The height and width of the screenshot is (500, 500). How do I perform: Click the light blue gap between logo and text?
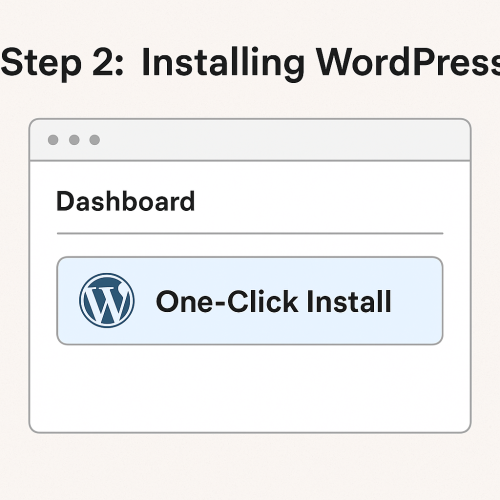coord(145,301)
